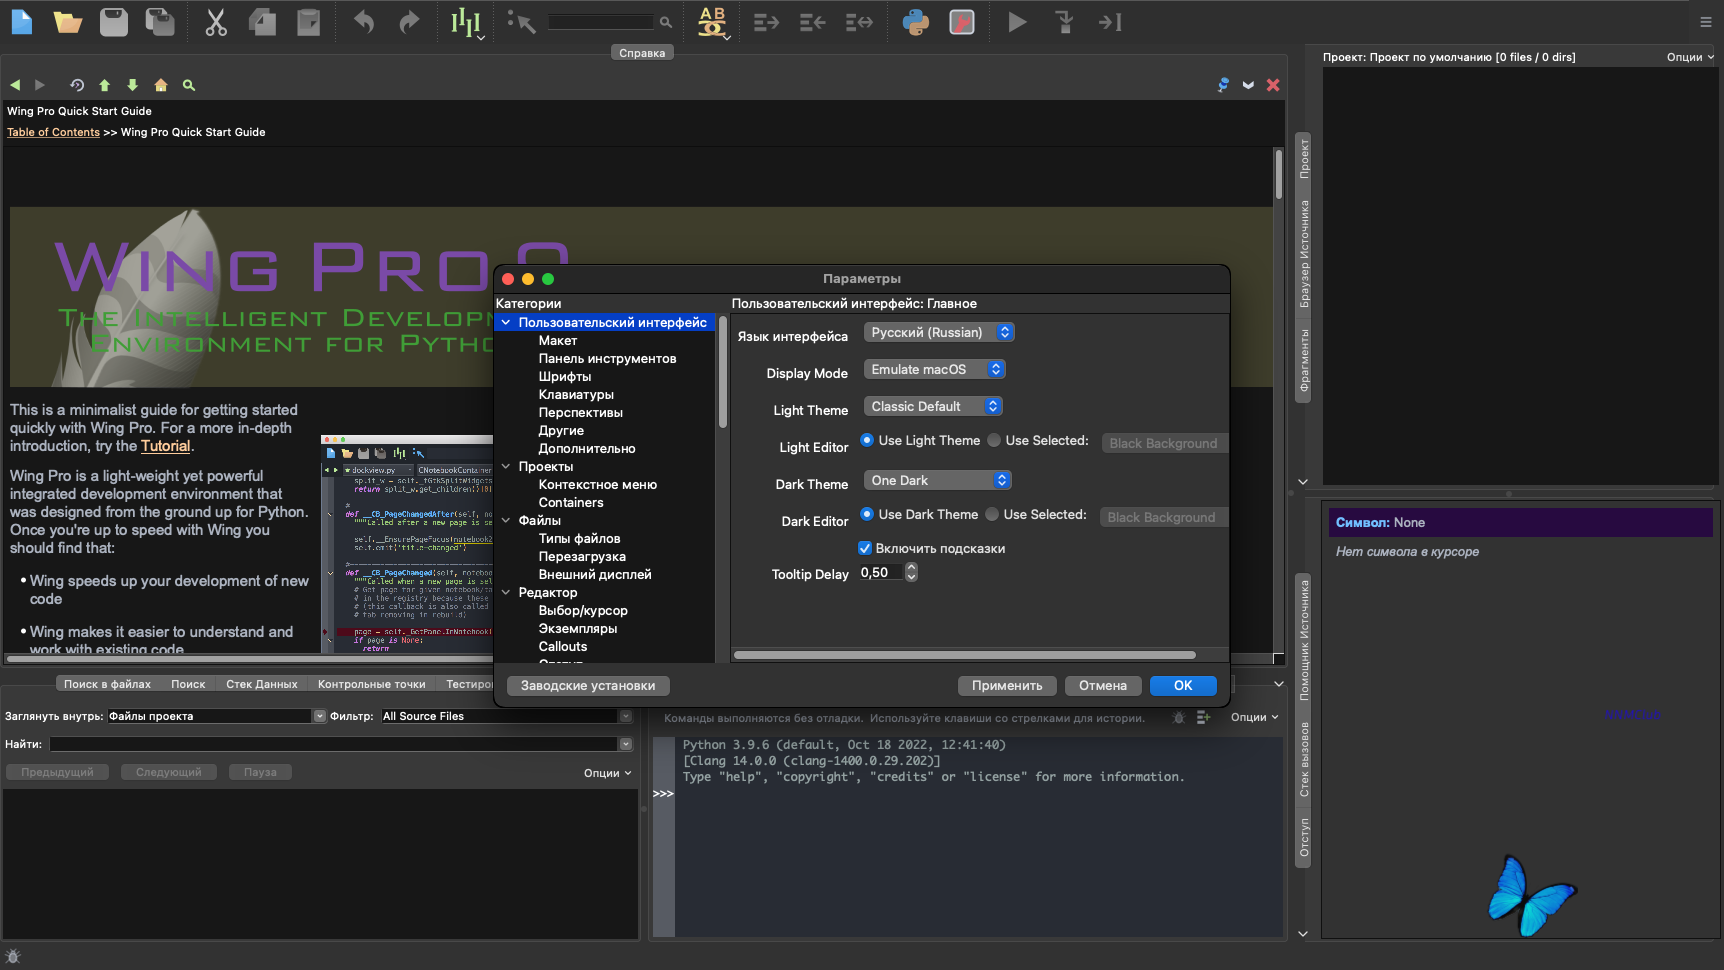Click the spell-check AB icon
The width and height of the screenshot is (1724, 970).
pyautogui.click(x=712, y=21)
